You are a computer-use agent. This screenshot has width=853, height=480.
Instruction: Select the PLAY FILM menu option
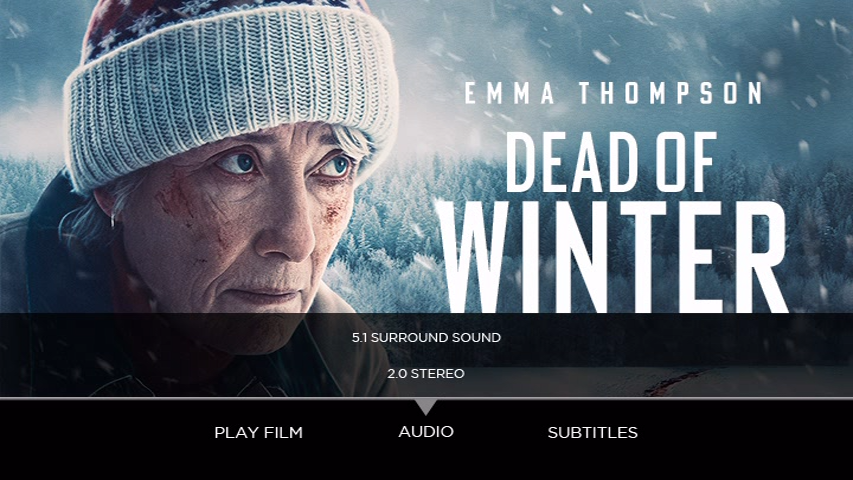[x=258, y=433]
